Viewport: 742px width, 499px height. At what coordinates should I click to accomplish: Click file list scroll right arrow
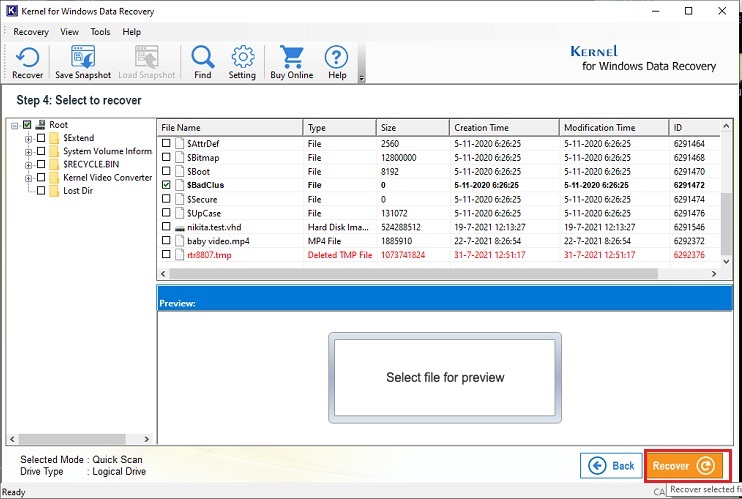click(x=714, y=274)
